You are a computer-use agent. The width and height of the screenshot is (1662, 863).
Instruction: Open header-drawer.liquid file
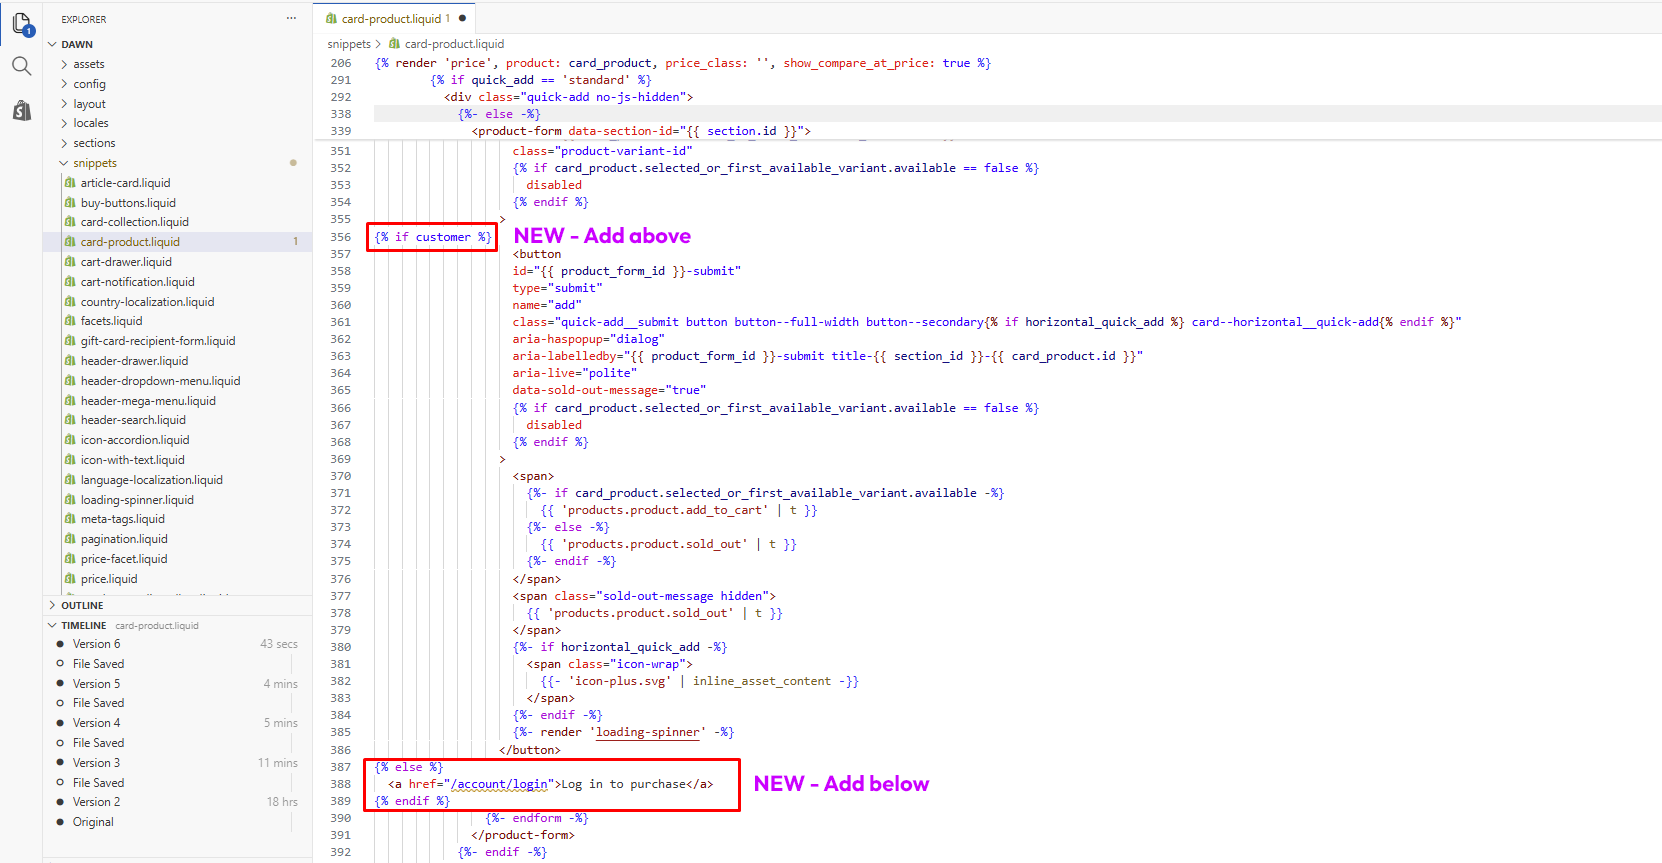[x=134, y=361]
